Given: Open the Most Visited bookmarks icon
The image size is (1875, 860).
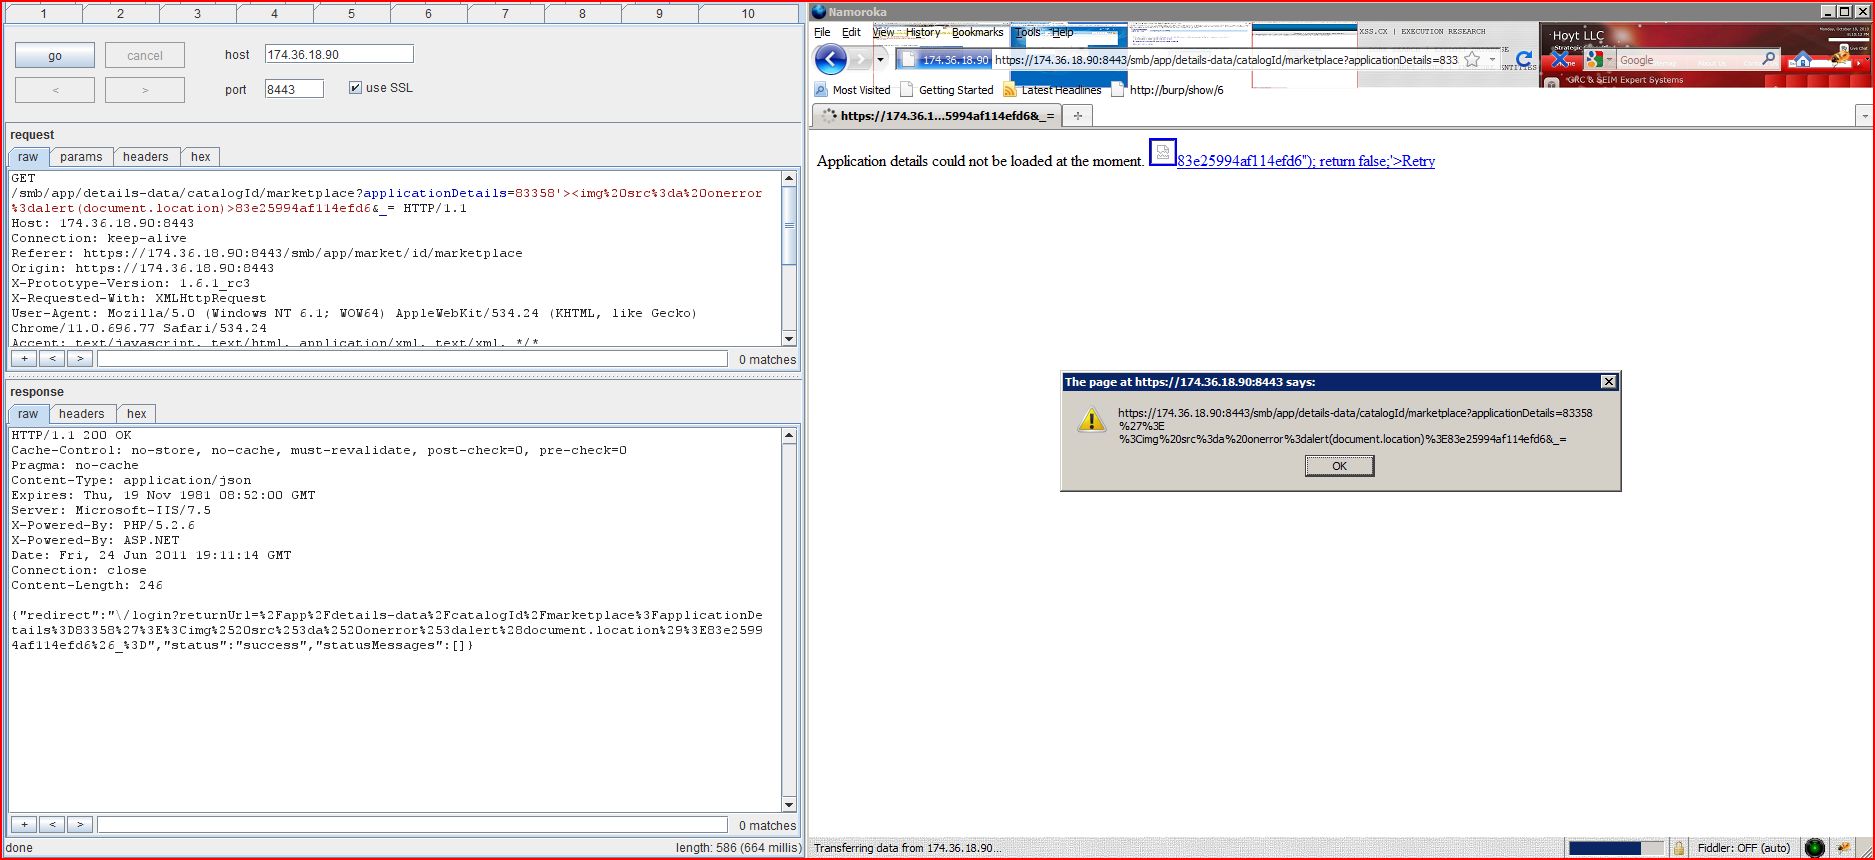Looking at the screenshot, I should coord(822,90).
